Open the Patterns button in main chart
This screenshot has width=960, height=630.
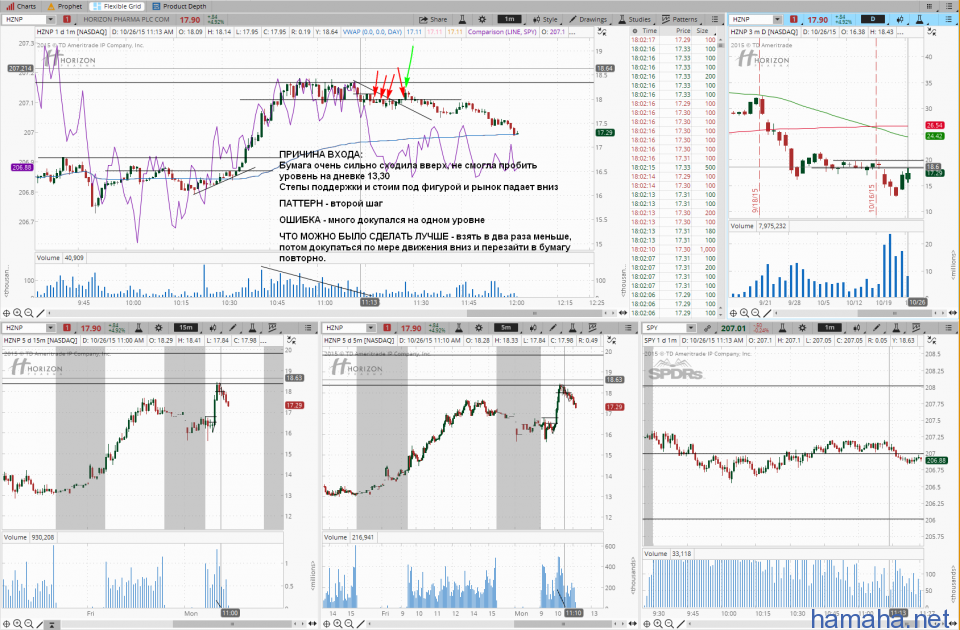click(680, 20)
